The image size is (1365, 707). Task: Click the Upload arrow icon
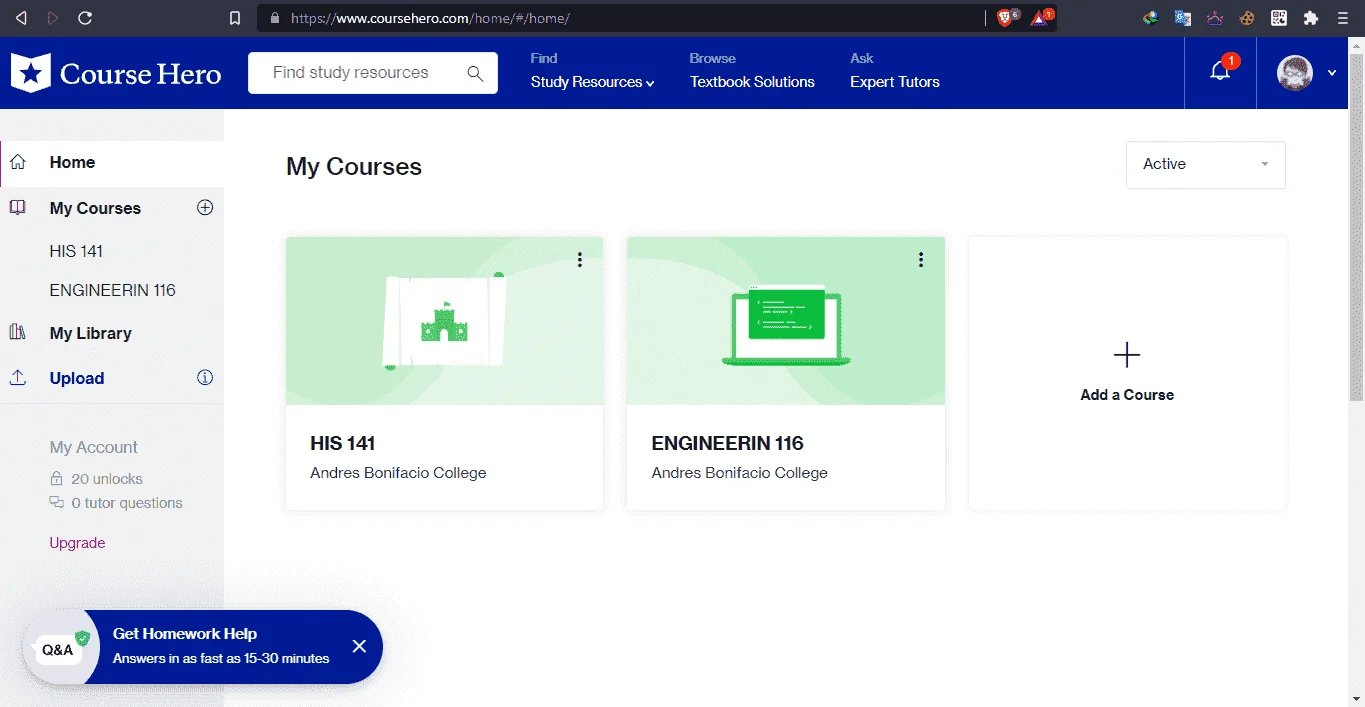[x=18, y=378]
